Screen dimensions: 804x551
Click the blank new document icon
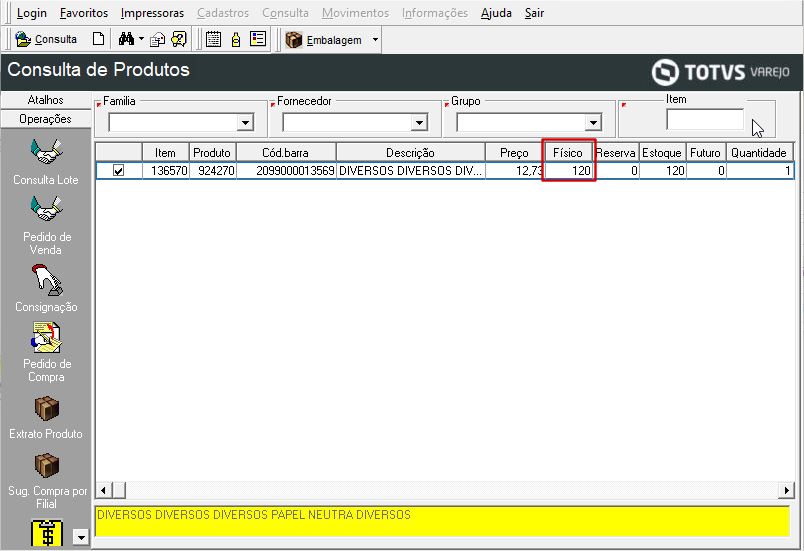98,39
